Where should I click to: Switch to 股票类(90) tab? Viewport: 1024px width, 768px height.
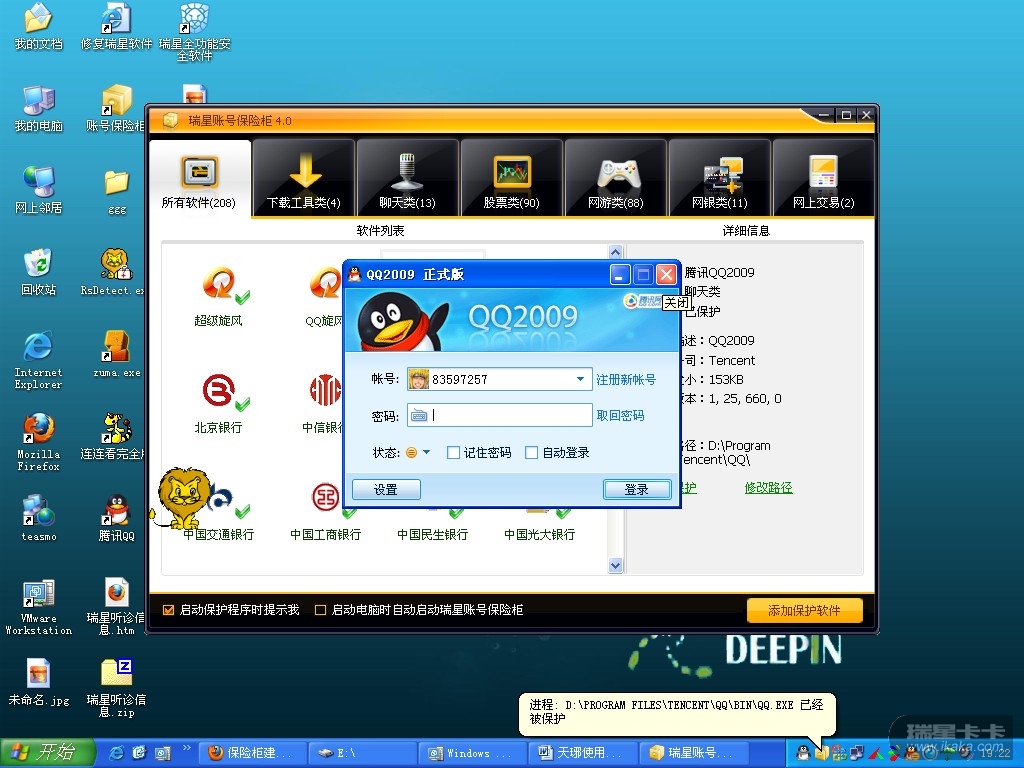coord(511,177)
